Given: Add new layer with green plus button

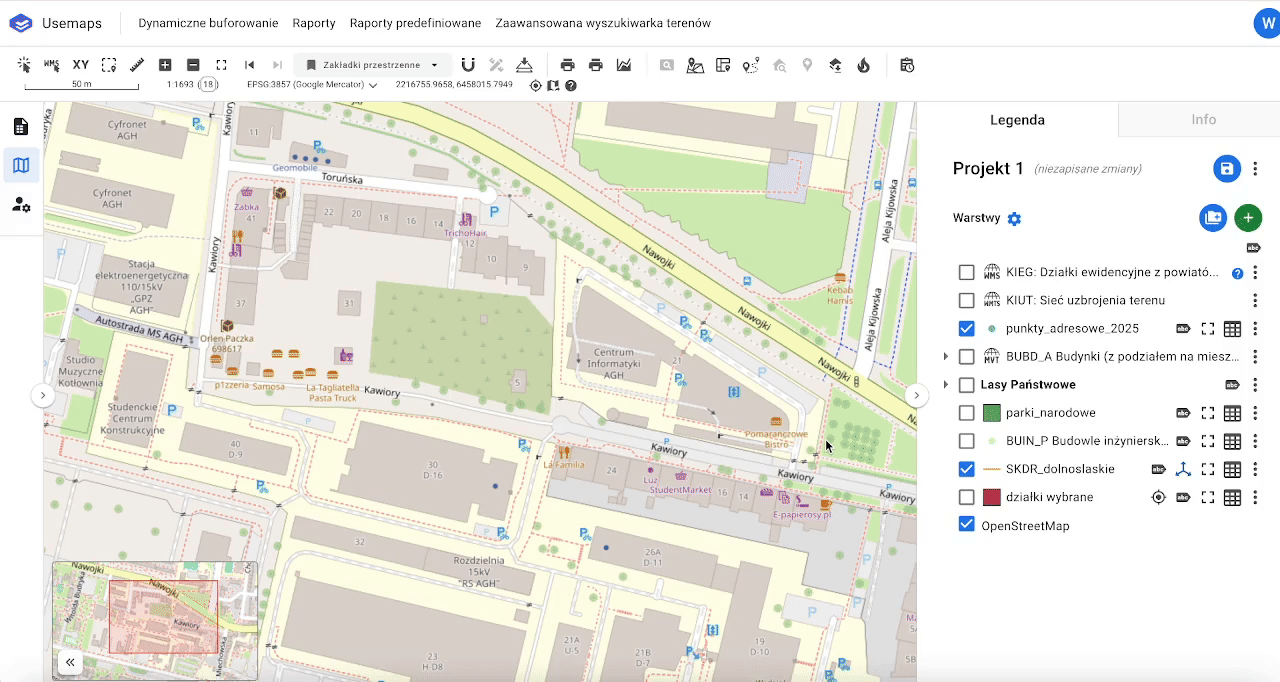Looking at the screenshot, I should point(1247,218).
